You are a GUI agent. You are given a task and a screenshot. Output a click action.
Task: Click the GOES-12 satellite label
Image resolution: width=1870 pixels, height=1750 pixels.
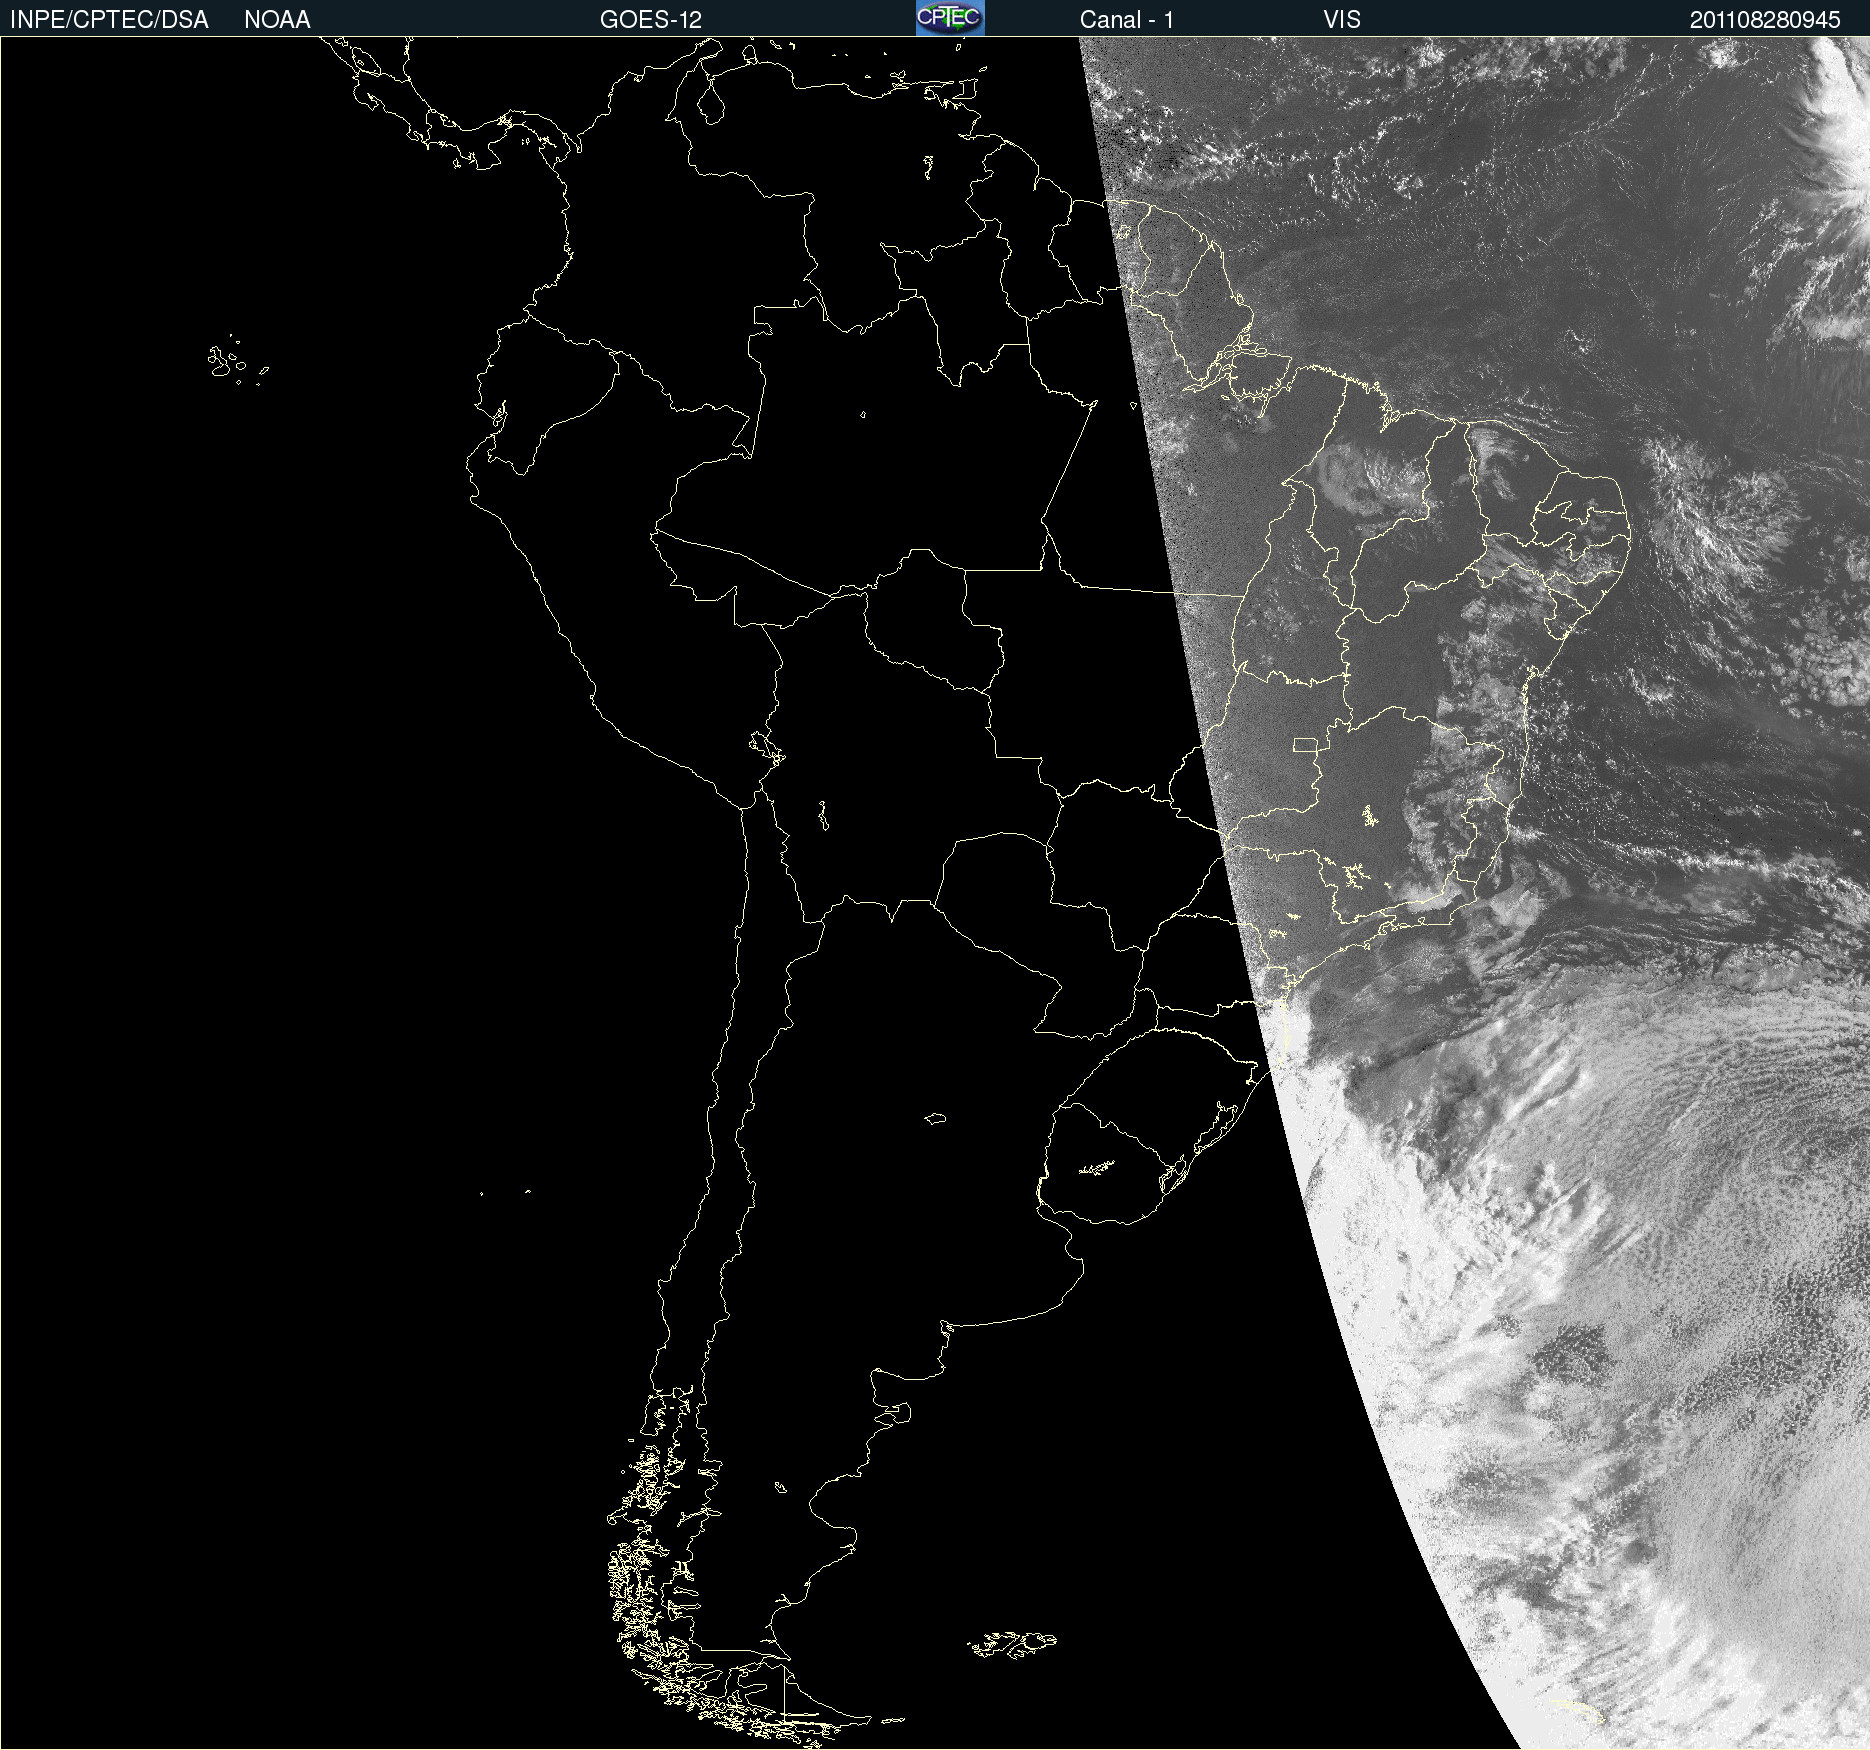(x=651, y=20)
